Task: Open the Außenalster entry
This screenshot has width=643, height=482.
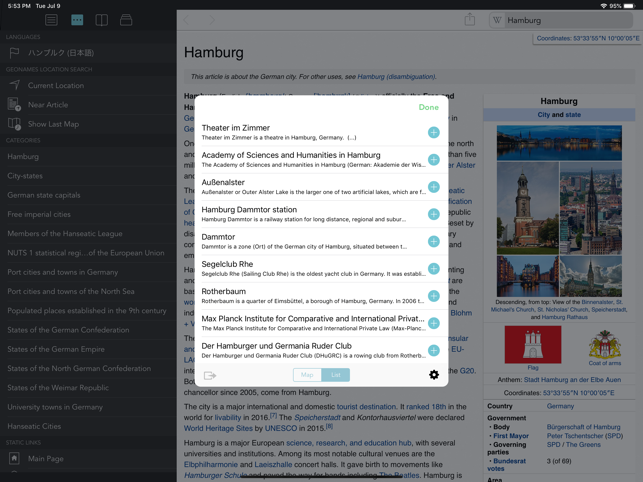Action: [x=313, y=187]
